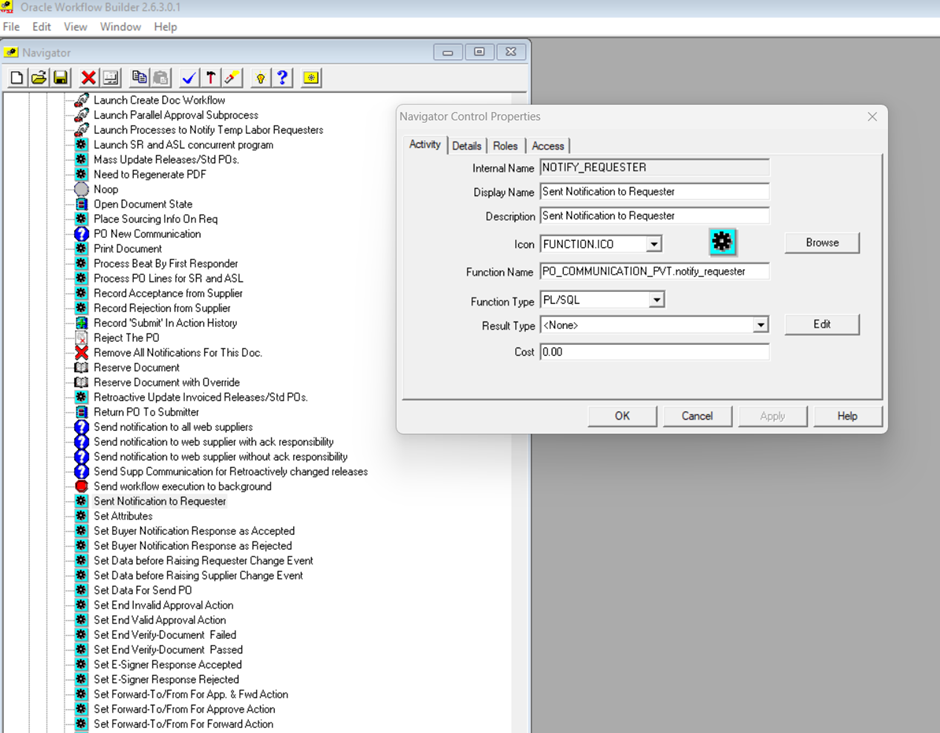Click the Open folder toolbar icon
This screenshot has width=940, height=733.
(39, 78)
